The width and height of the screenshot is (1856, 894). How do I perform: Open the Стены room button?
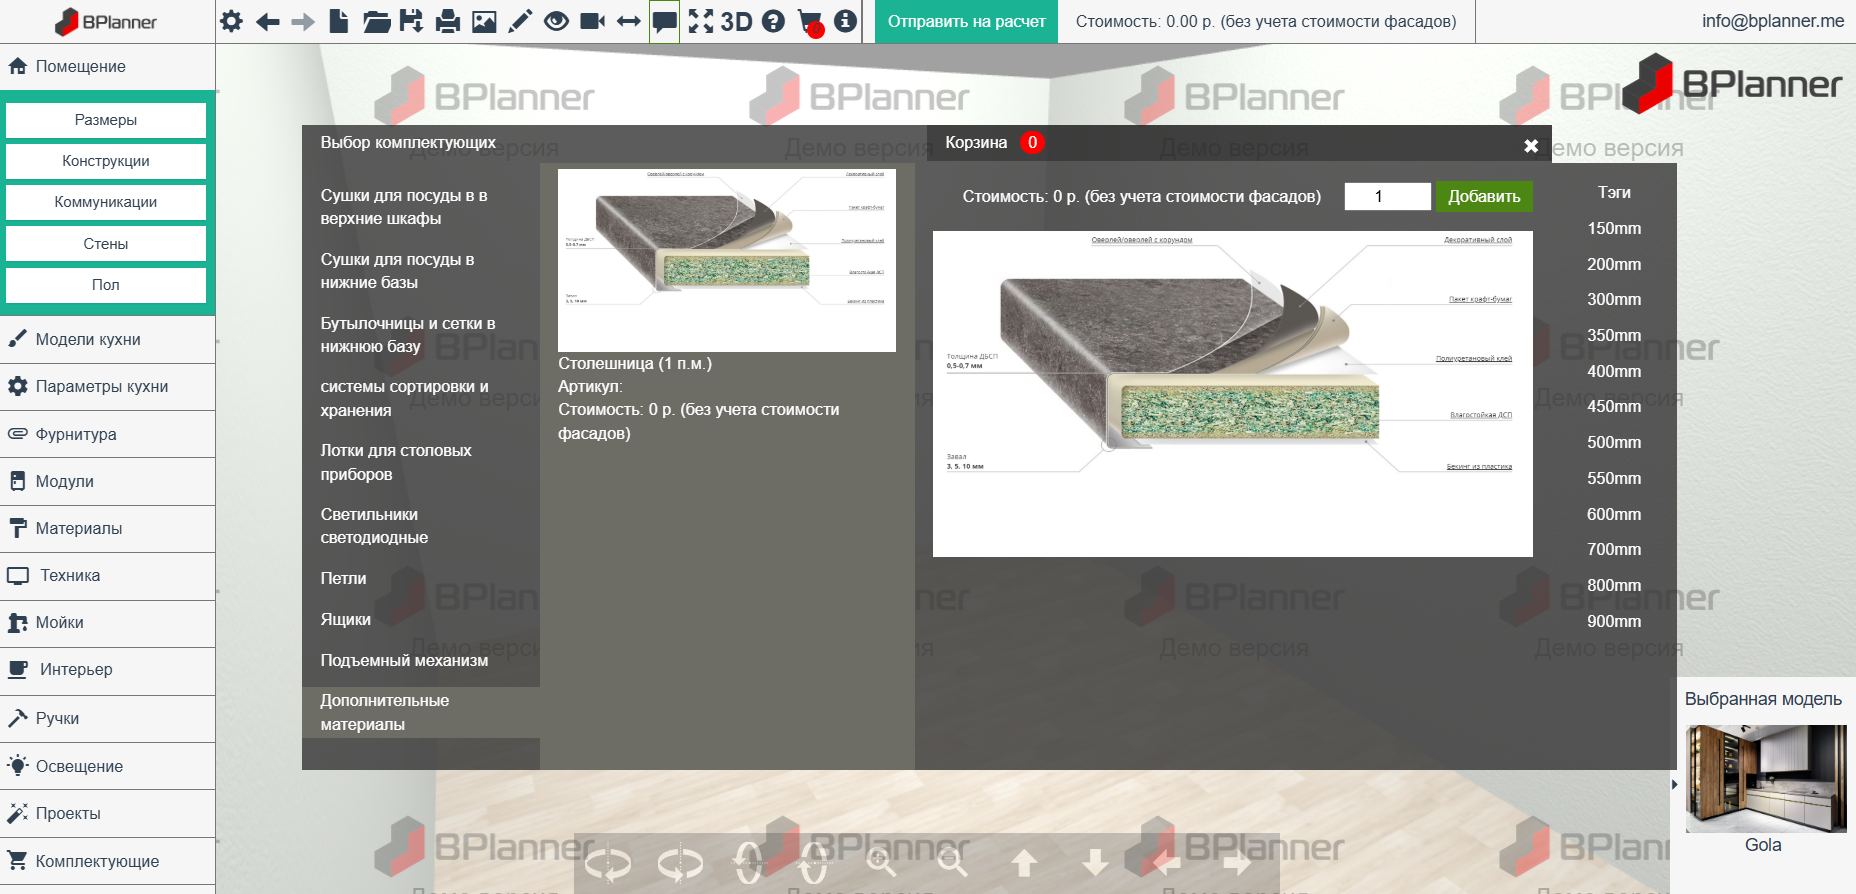point(106,244)
